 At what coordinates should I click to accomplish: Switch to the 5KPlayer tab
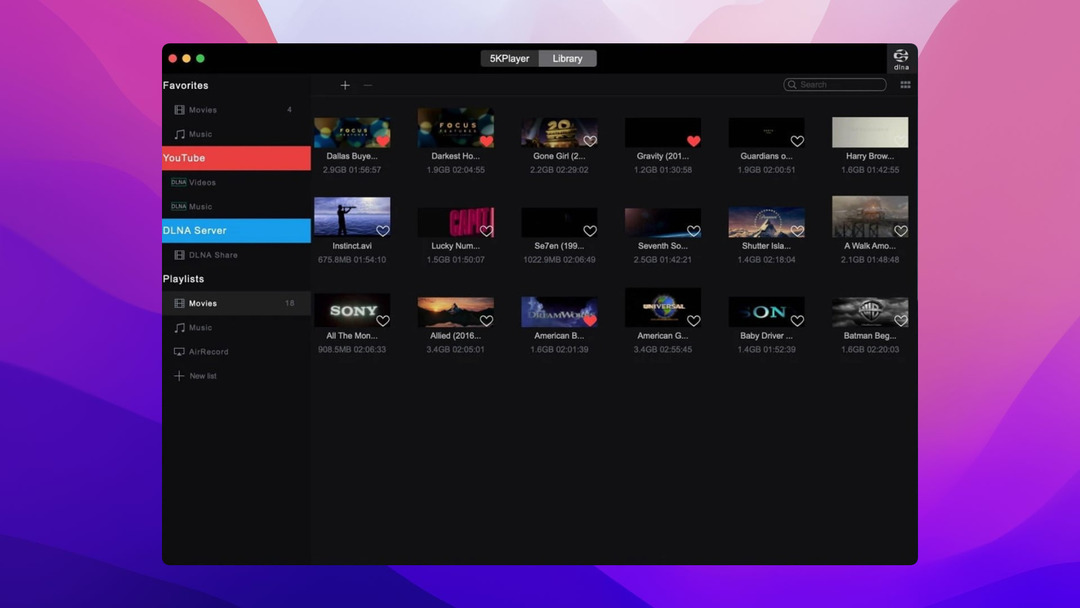click(x=510, y=59)
